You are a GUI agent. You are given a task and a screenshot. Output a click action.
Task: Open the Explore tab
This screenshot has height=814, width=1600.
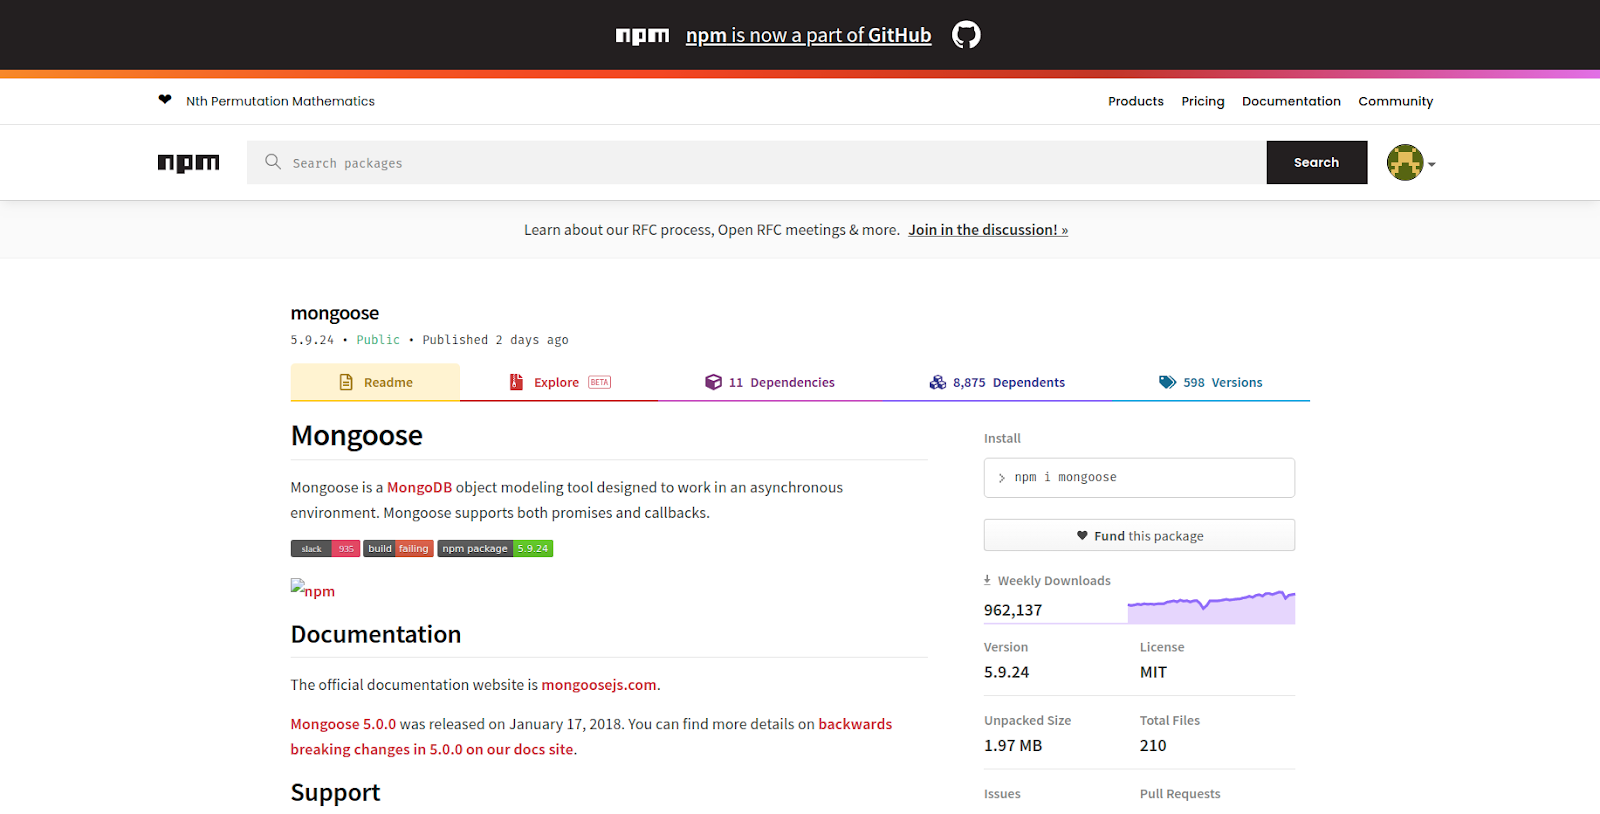[x=559, y=382]
